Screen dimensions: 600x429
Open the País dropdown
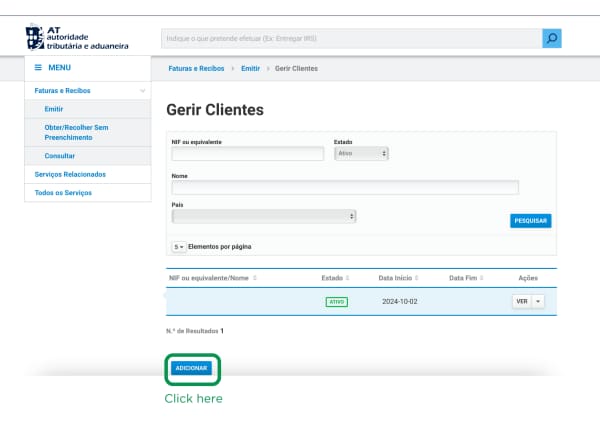click(x=264, y=216)
